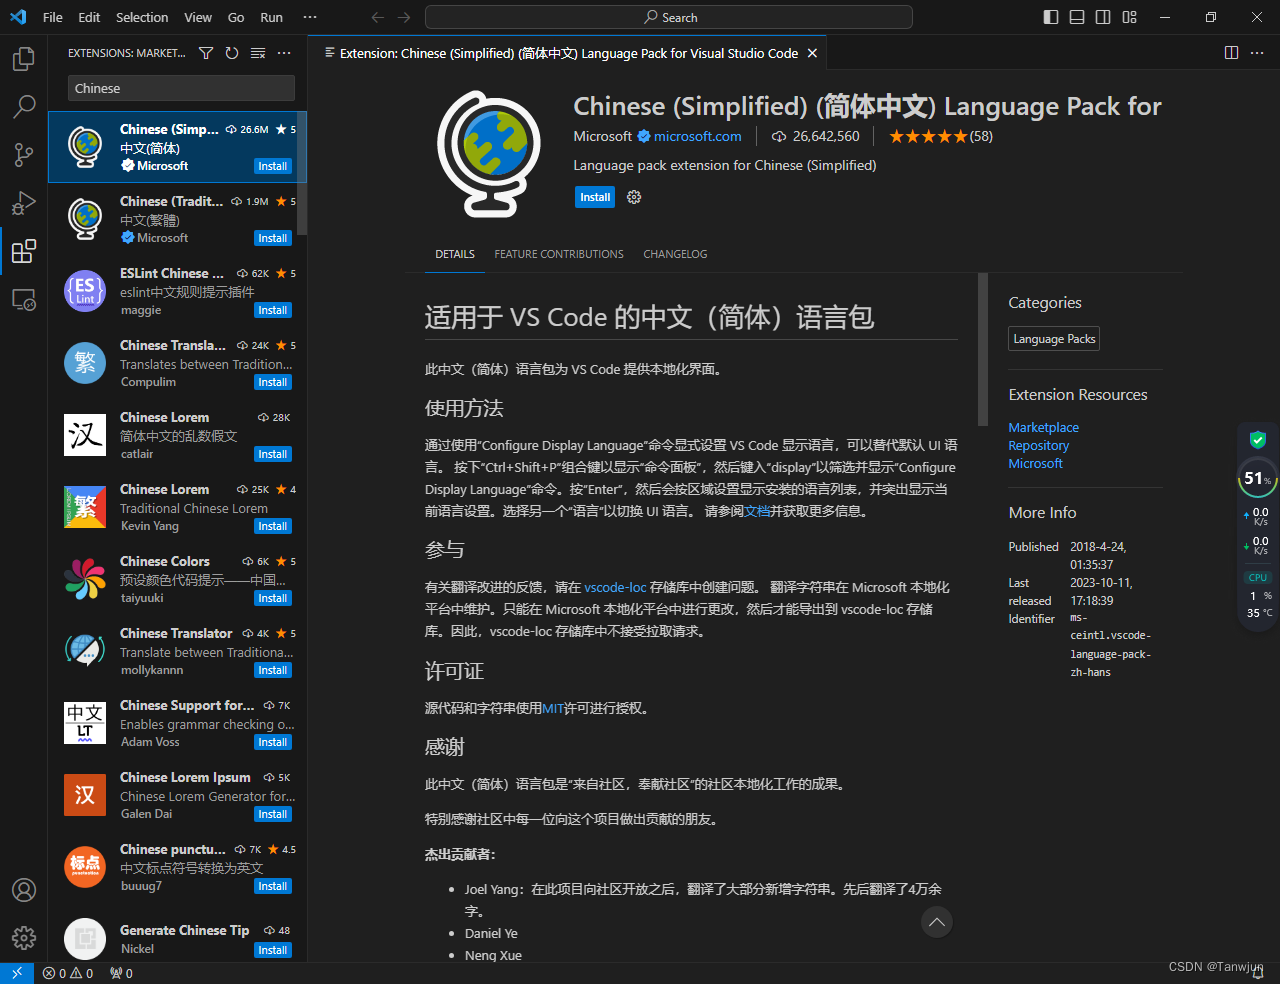Expand the overflow menu ellipsis in menu bar
The height and width of the screenshot is (984, 1280).
click(310, 17)
